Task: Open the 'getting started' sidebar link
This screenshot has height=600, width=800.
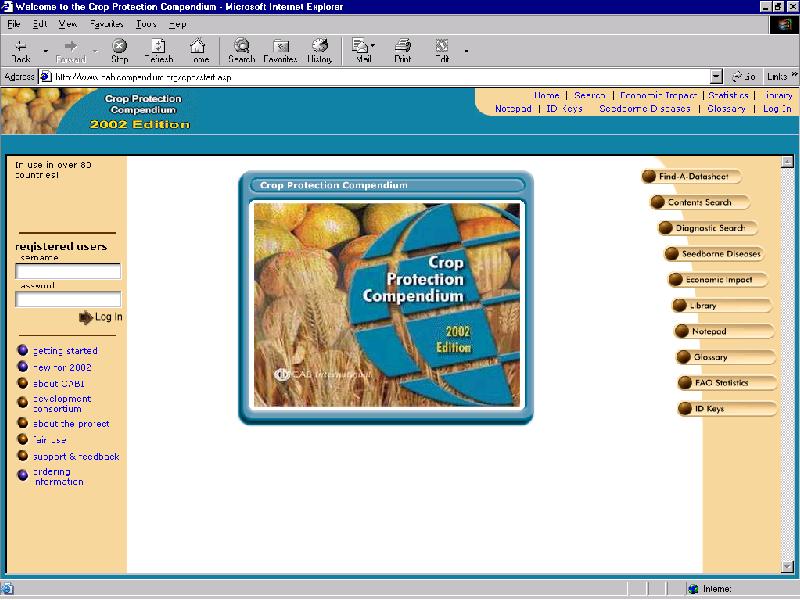Action: pyautogui.click(x=65, y=351)
